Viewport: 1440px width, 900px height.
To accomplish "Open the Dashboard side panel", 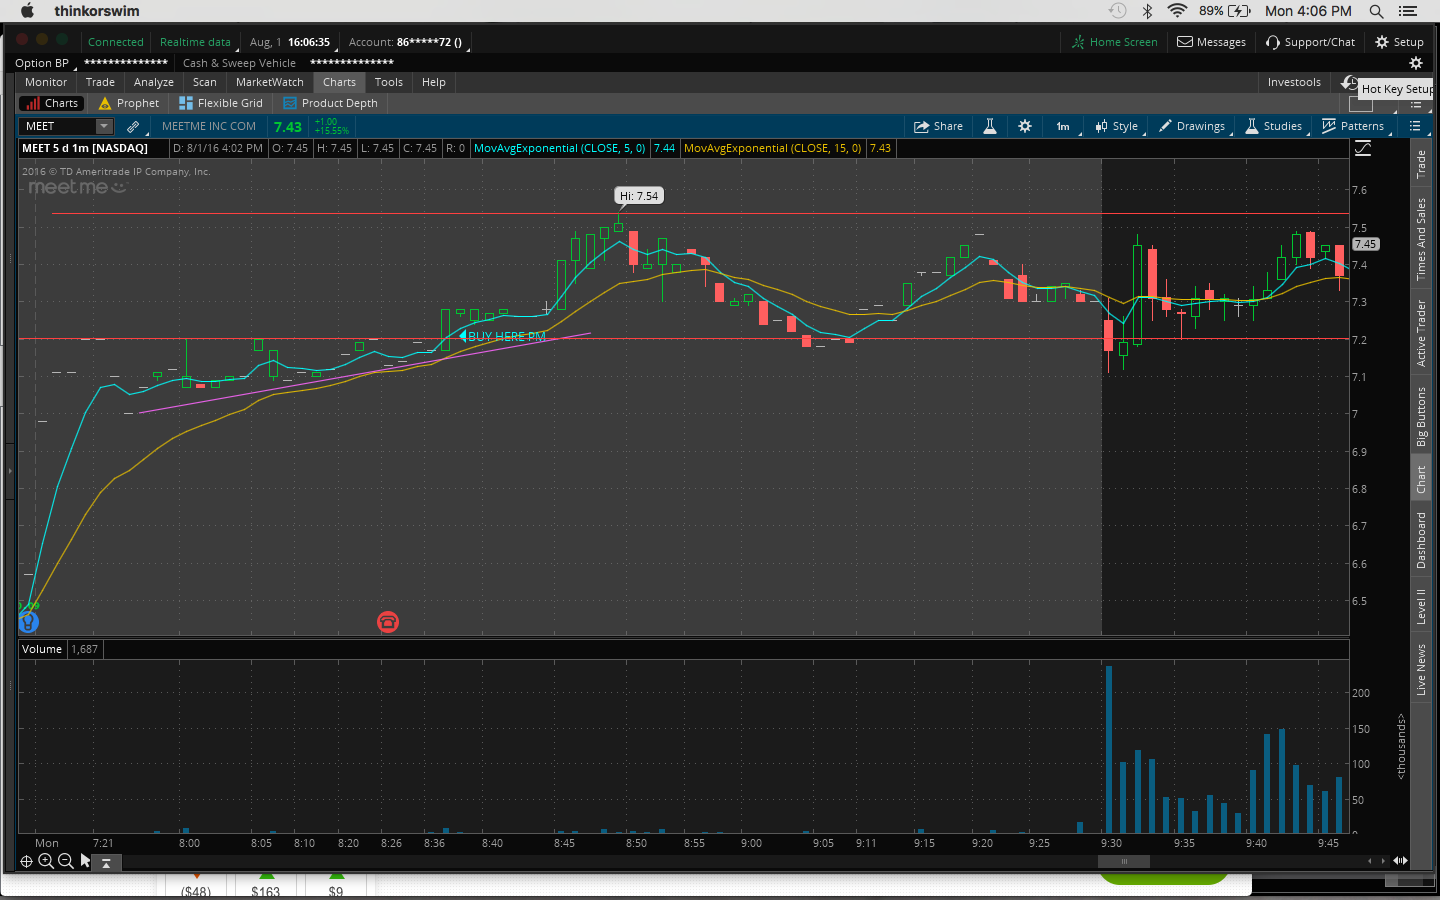I will click(x=1421, y=540).
